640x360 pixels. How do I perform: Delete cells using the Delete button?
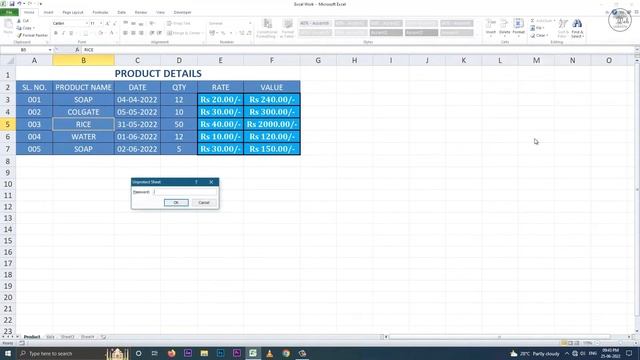[504, 28]
